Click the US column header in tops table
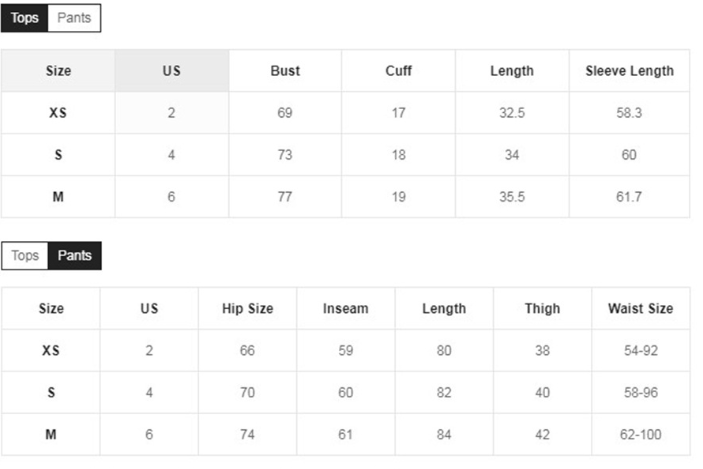703x469 pixels. click(172, 71)
